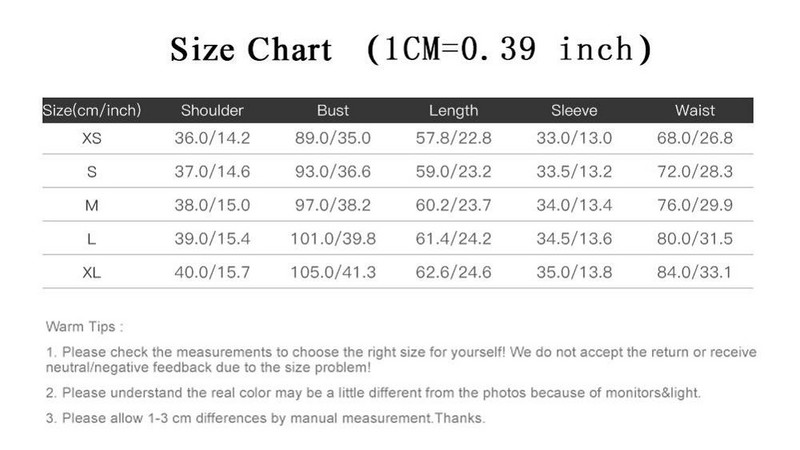
Task: Select the XS size row label
Action: 92,139
